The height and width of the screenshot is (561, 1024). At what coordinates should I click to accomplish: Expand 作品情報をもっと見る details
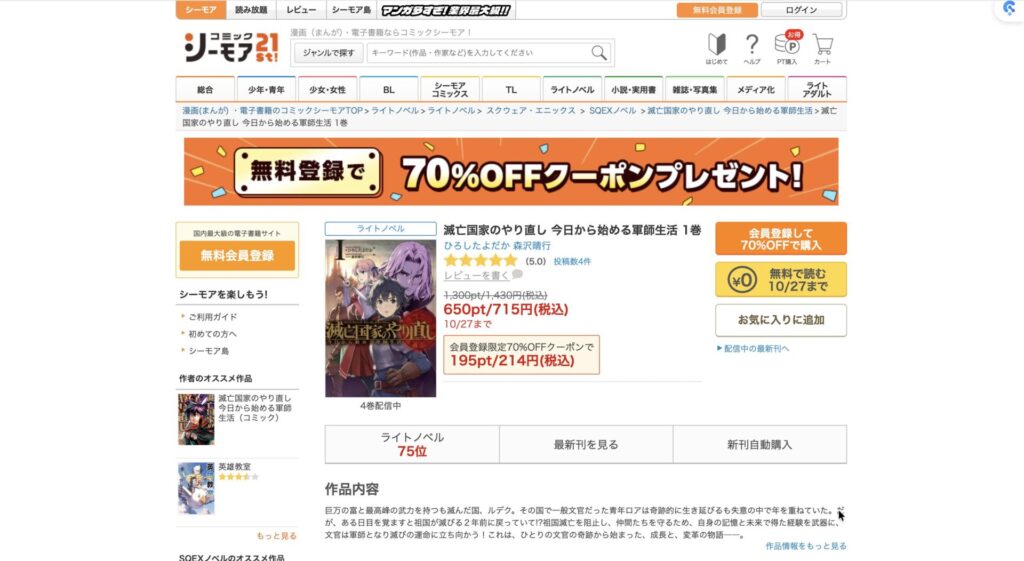(805, 546)
